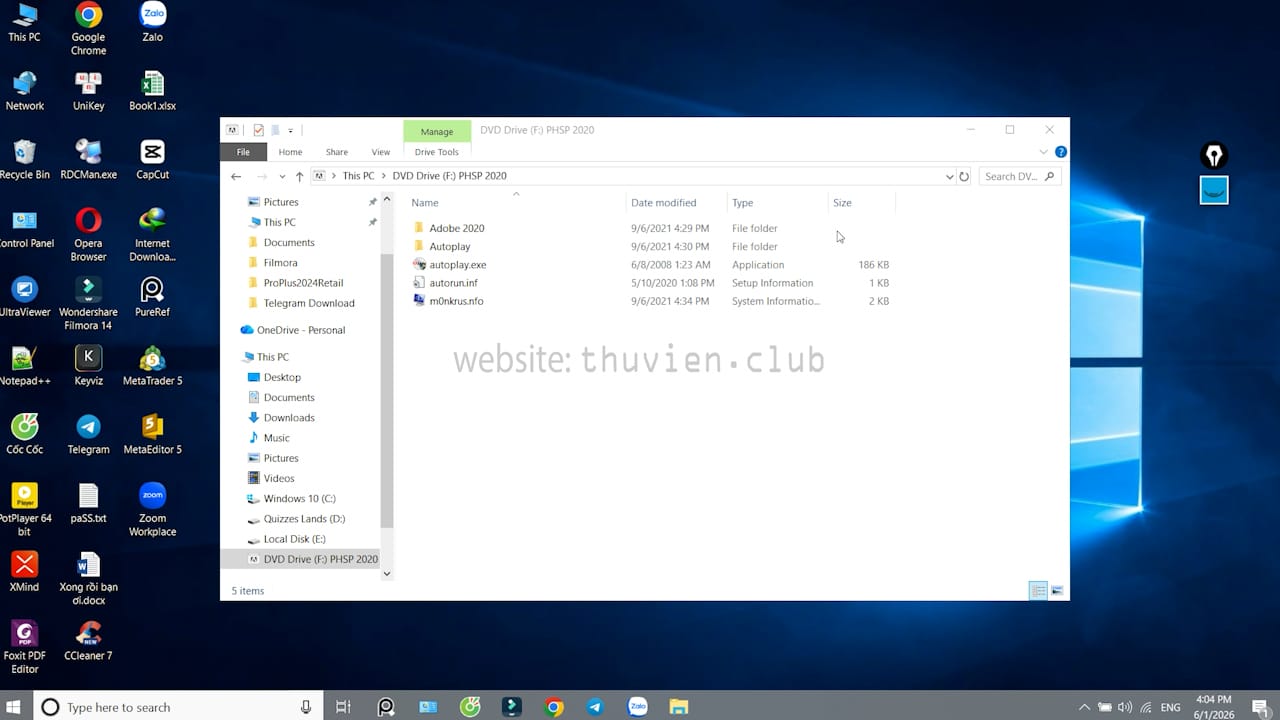This screenshot has height=720, width=1280.
Task: Unpin Pictures from Quick access
Action: 372,202
